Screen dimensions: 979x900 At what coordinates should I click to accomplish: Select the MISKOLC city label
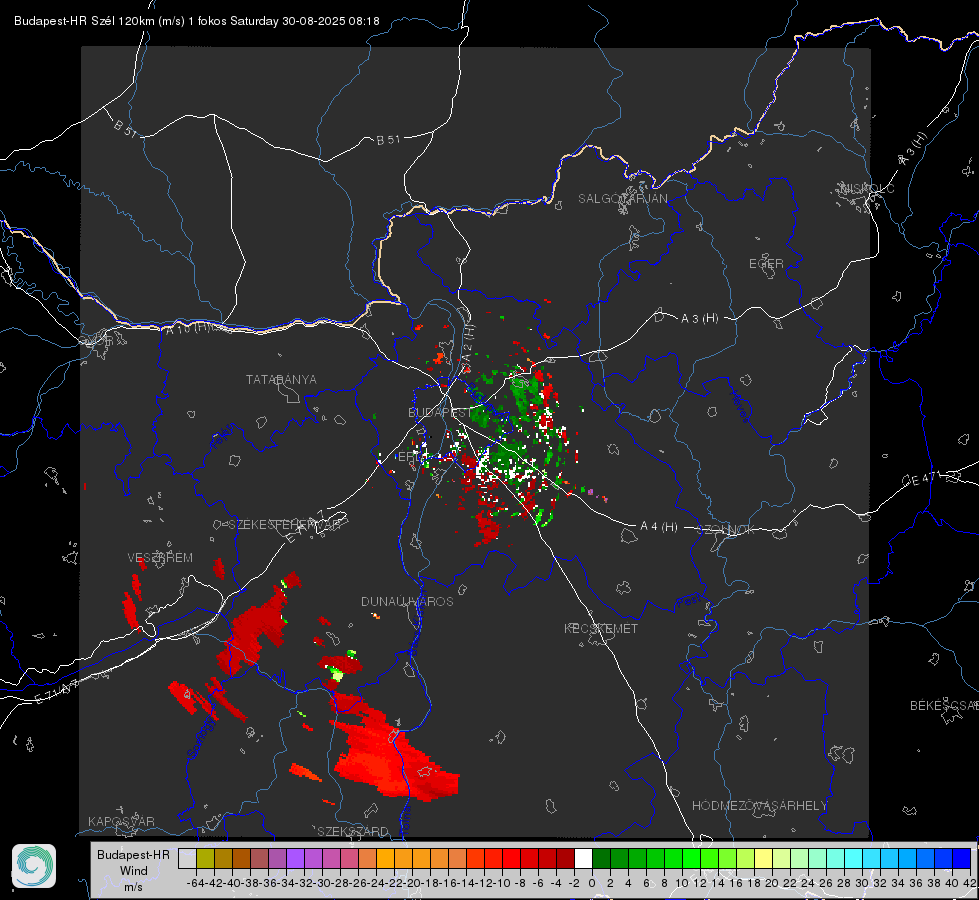coord(867,188)
